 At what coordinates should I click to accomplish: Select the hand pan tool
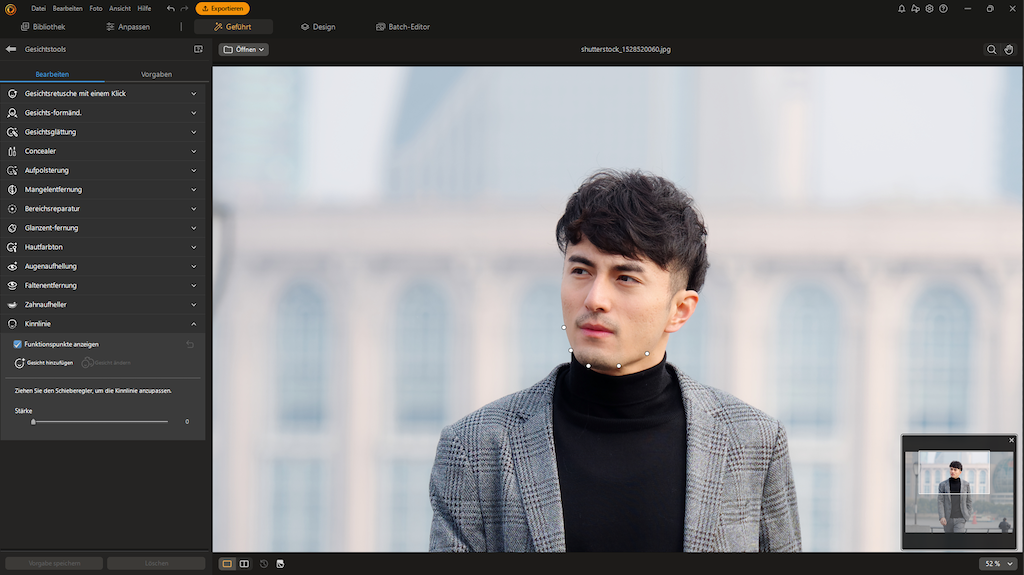pos(1009,49)
